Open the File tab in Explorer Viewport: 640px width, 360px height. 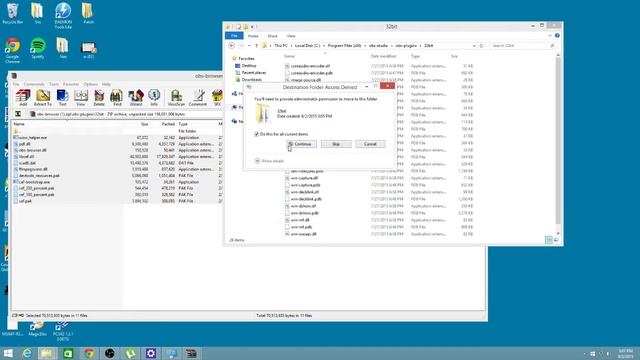click(x=234, y=36)
